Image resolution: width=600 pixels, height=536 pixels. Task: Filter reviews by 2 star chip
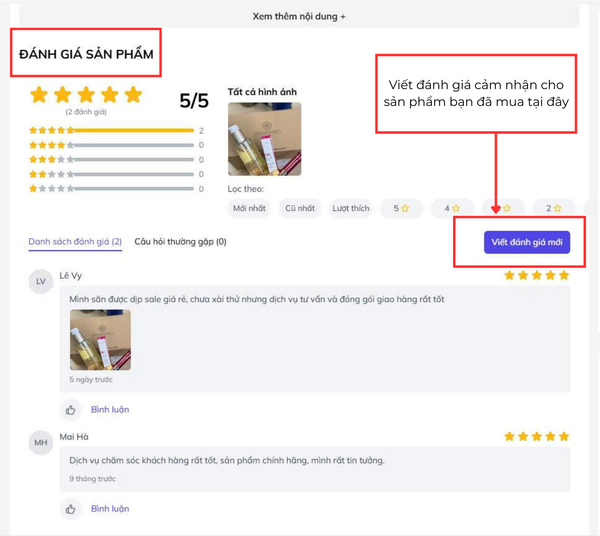click(x=554, y=208)
